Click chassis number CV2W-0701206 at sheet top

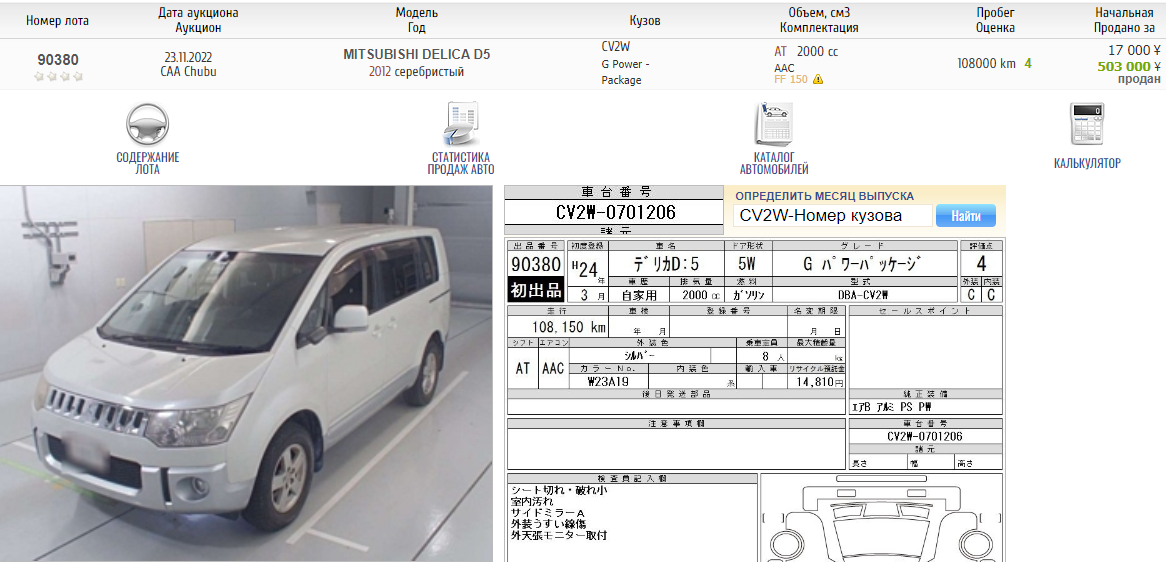[x=616, y=213]
